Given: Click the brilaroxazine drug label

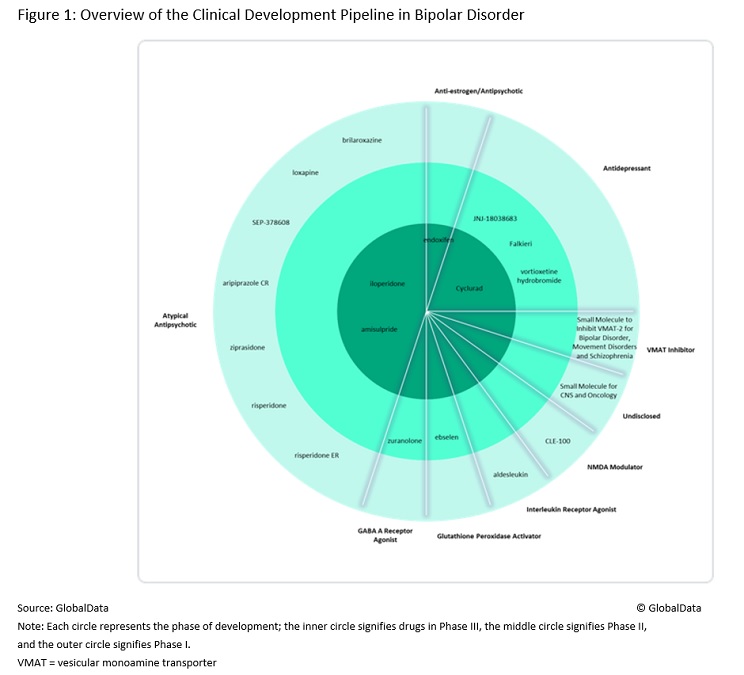Looking at the screenshot, I should (362, 140).
